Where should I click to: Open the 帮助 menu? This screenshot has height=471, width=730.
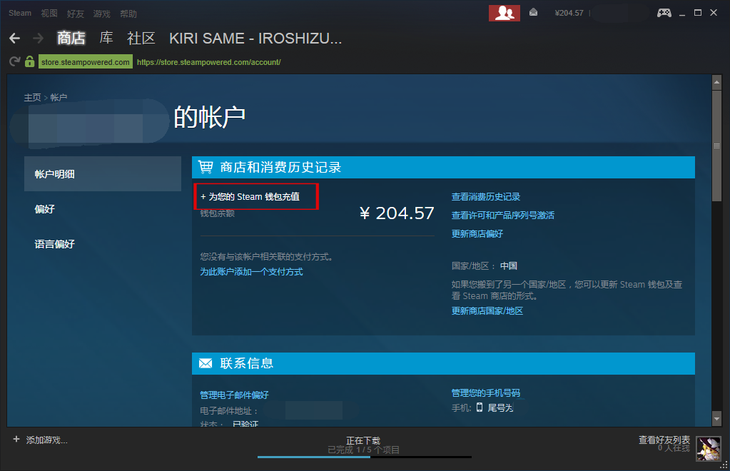pos(128,13)
